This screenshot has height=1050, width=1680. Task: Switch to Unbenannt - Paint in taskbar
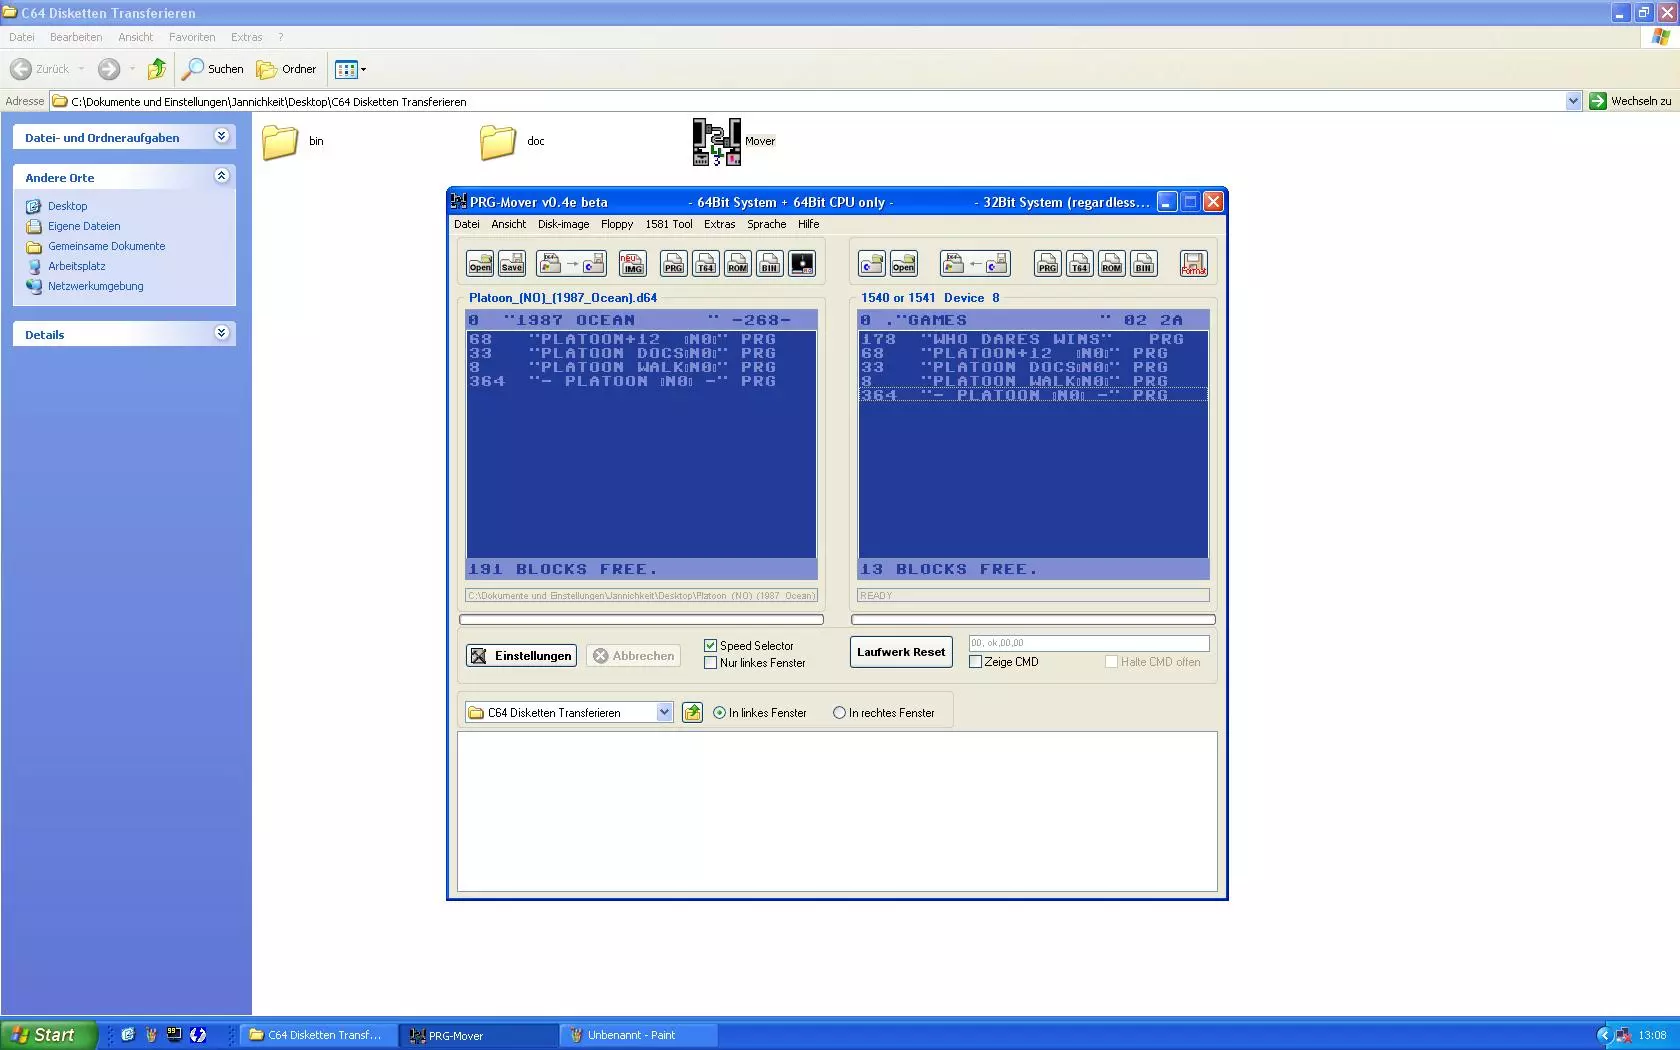click(639, 1035)
